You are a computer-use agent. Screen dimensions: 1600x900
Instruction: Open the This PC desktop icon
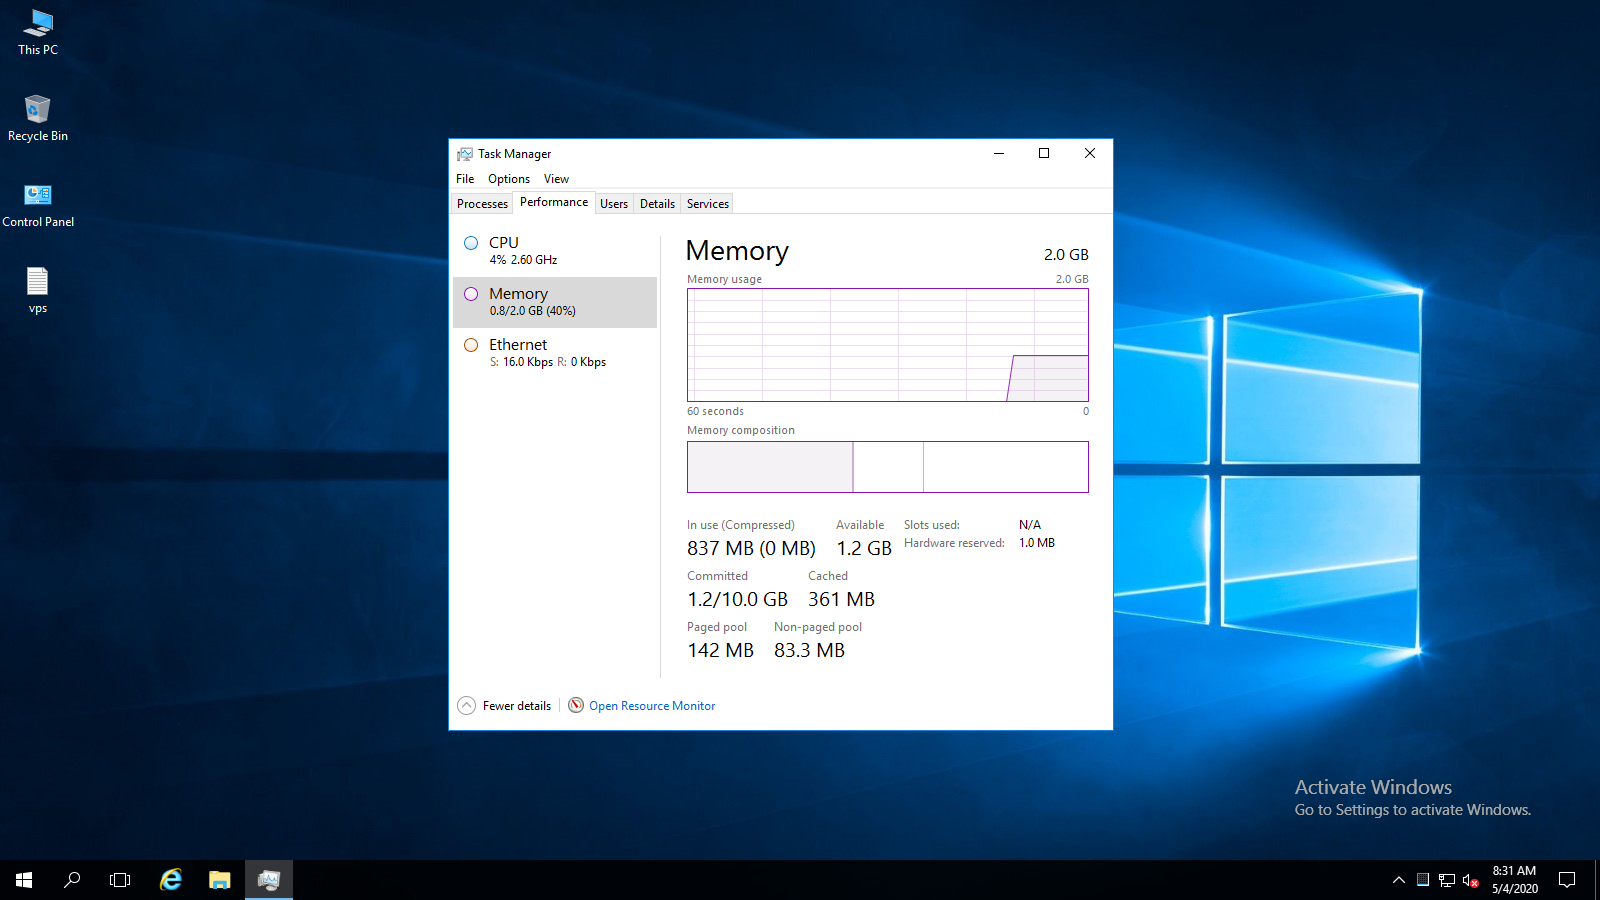38,32
